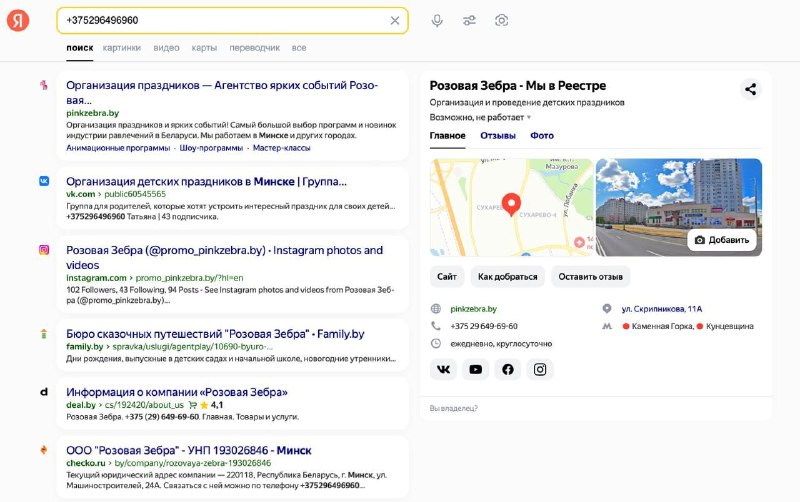Click the text ежедневно, круглосуточно
This screenshot has height=502, width=800.
[x=501, y=344]
